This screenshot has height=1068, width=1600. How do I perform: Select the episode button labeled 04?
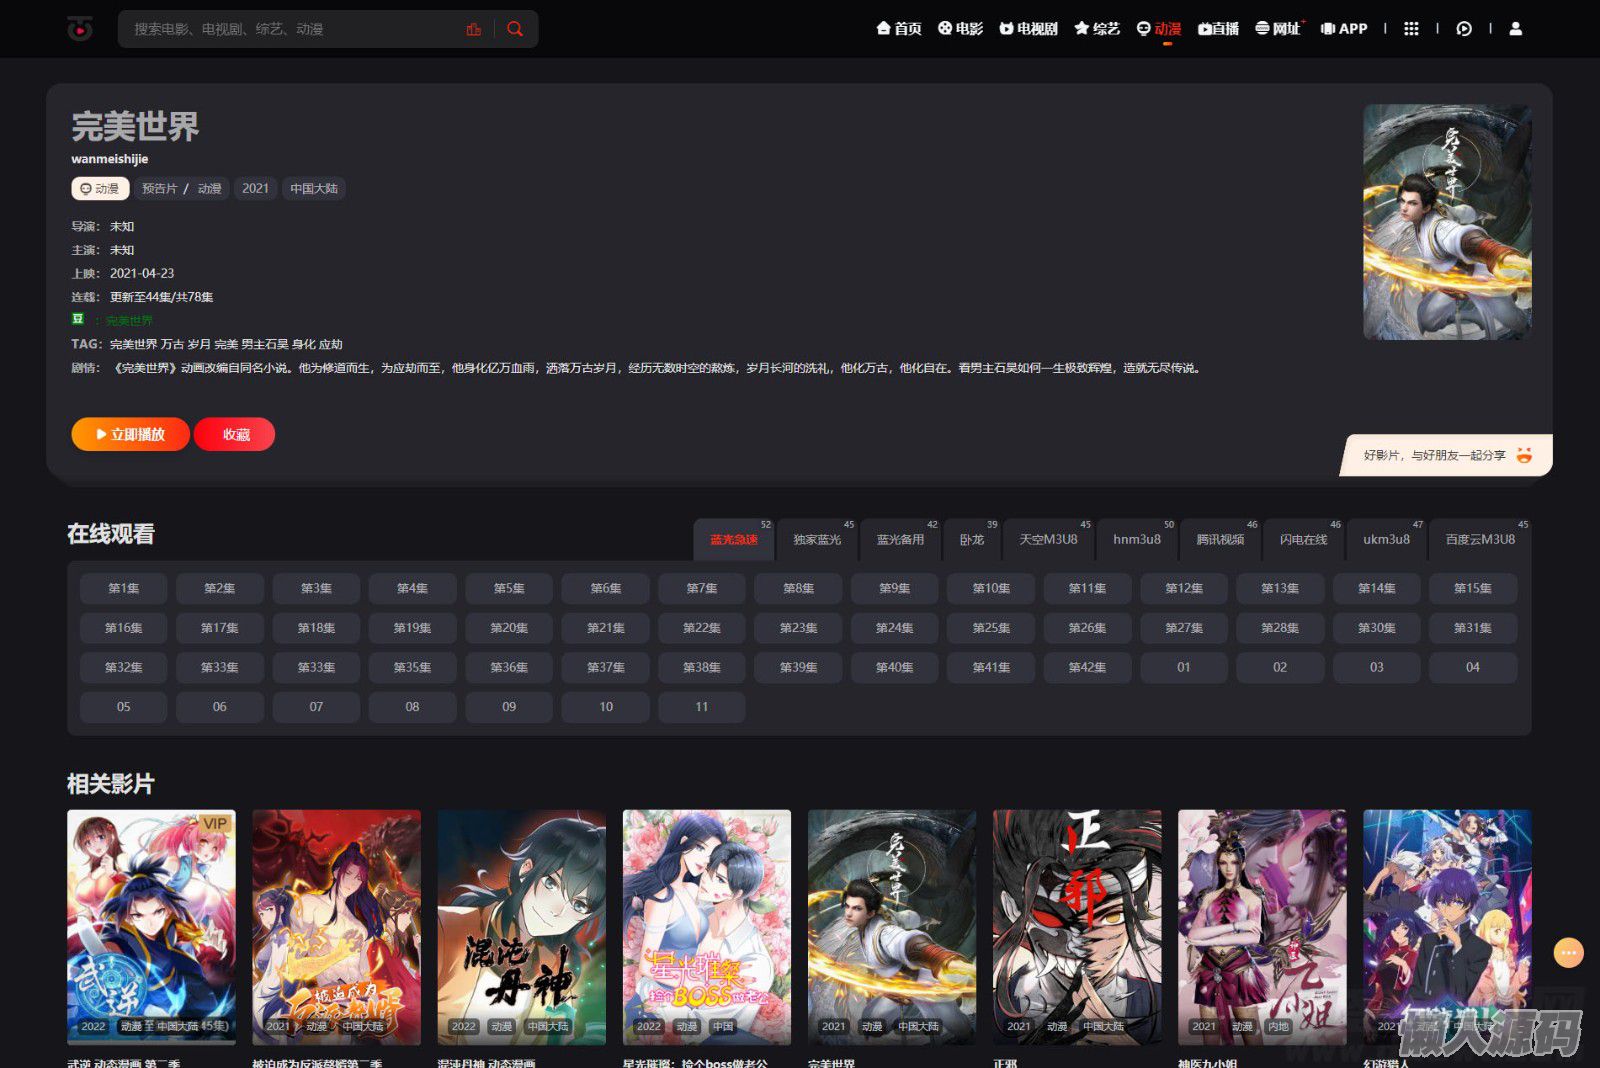[1473, 667]
